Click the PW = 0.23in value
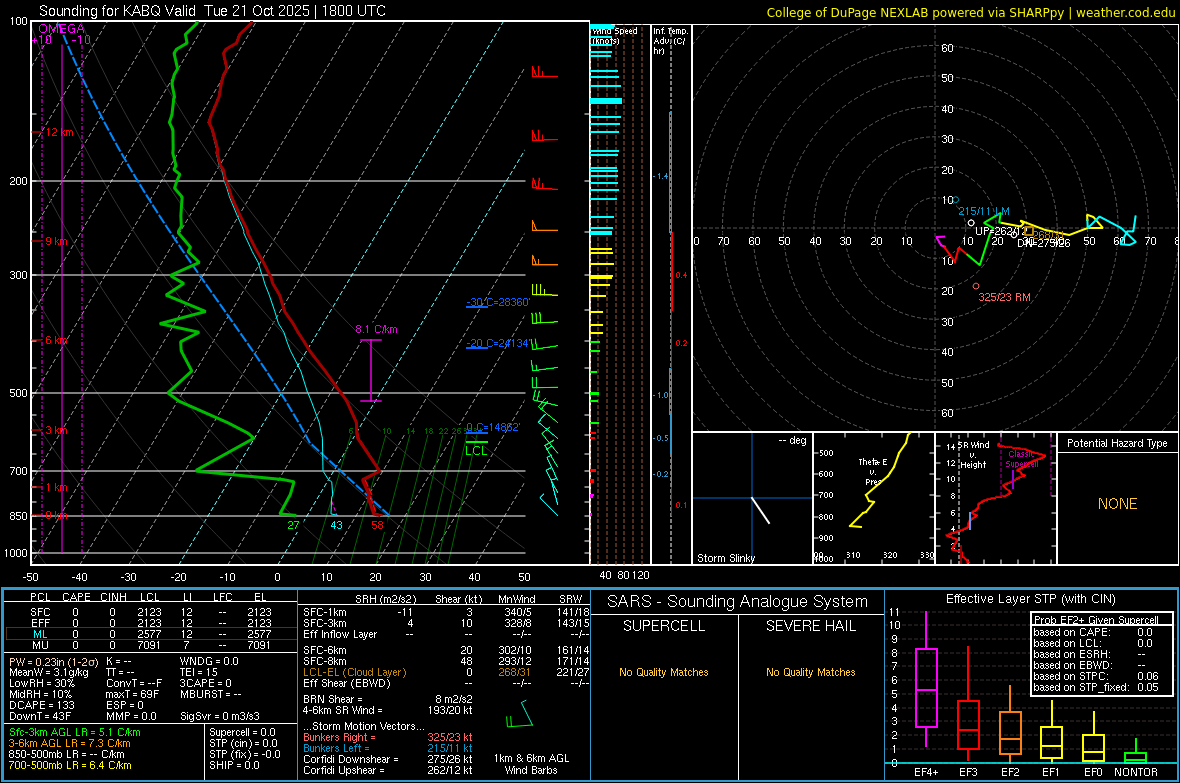Image resolution: width=1180 pixels, height=783 pixels. point(53,661)
